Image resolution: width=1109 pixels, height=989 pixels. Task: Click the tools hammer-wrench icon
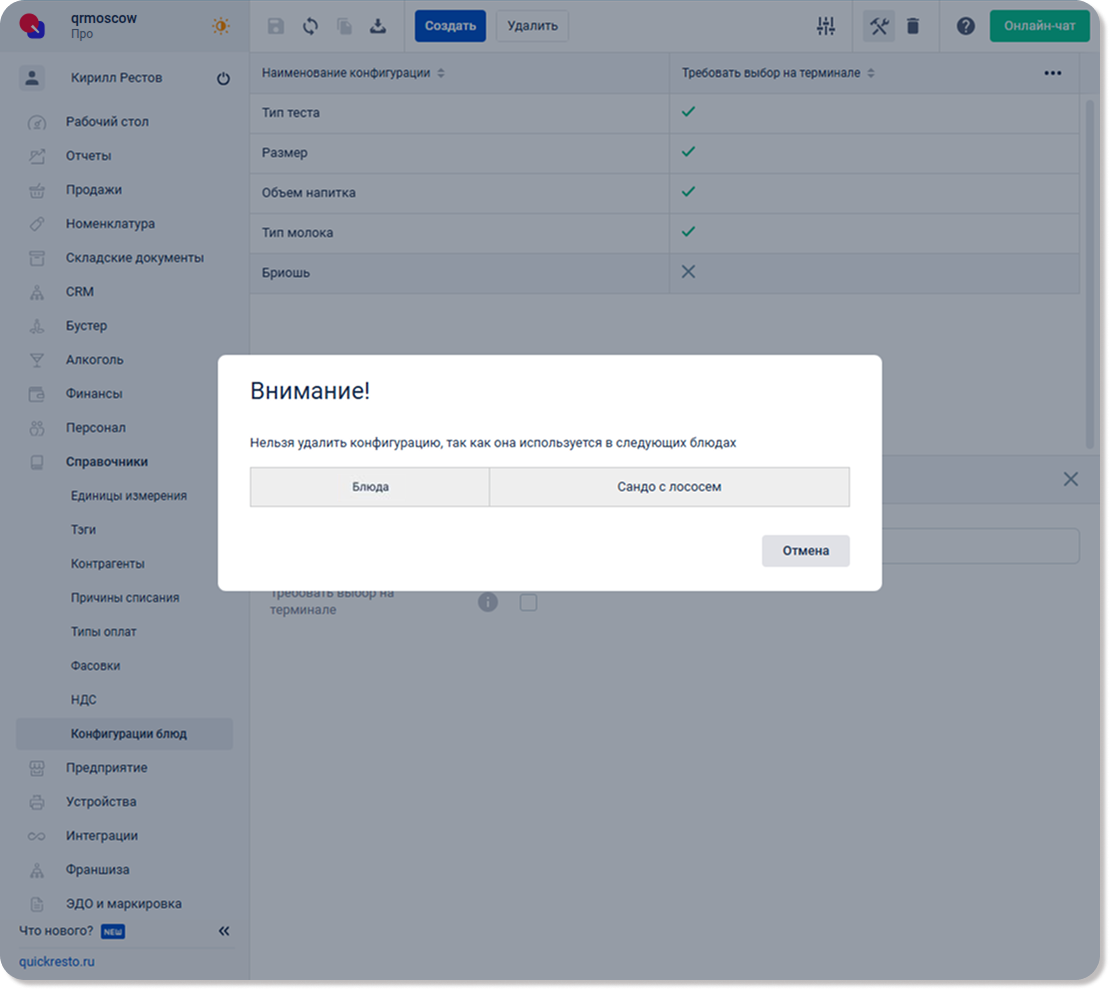pos(878,26)
